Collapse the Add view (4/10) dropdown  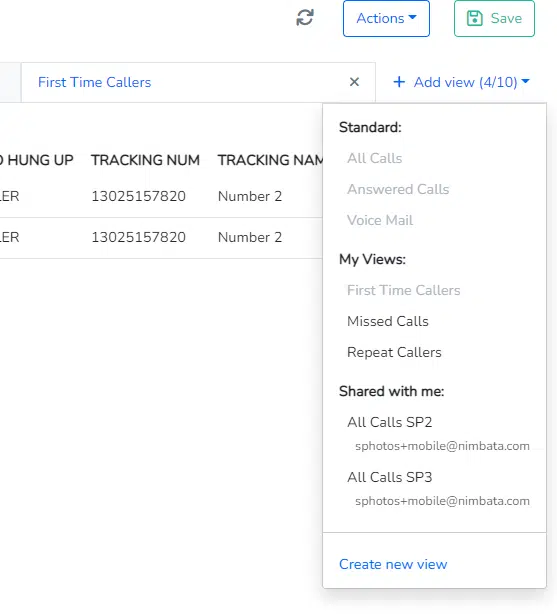461,82
